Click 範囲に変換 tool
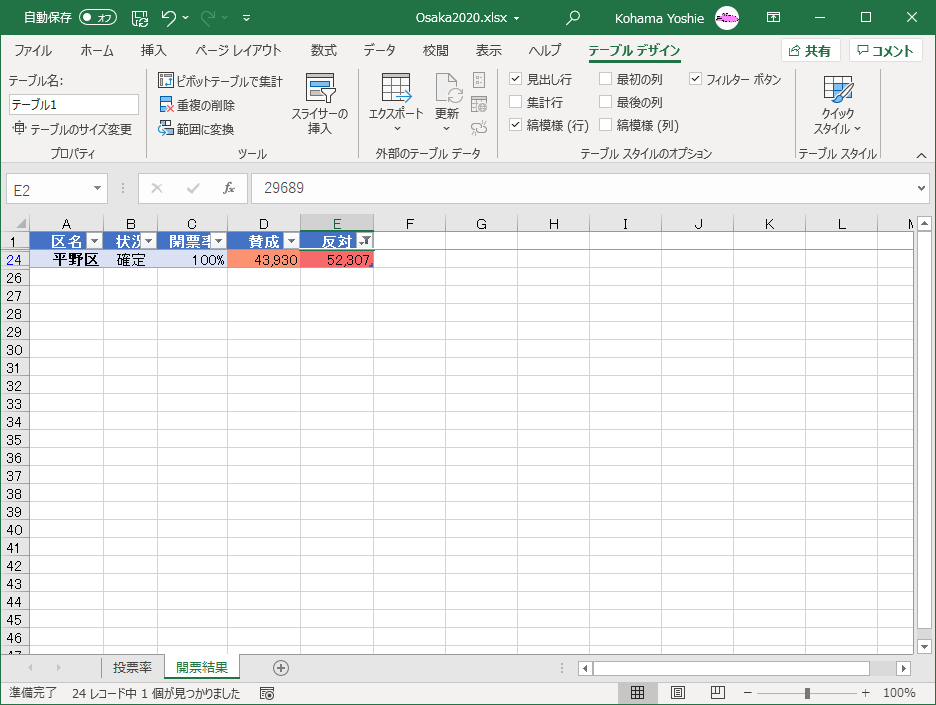The width and height of the screenshot is (936, 705). (197, 129)
